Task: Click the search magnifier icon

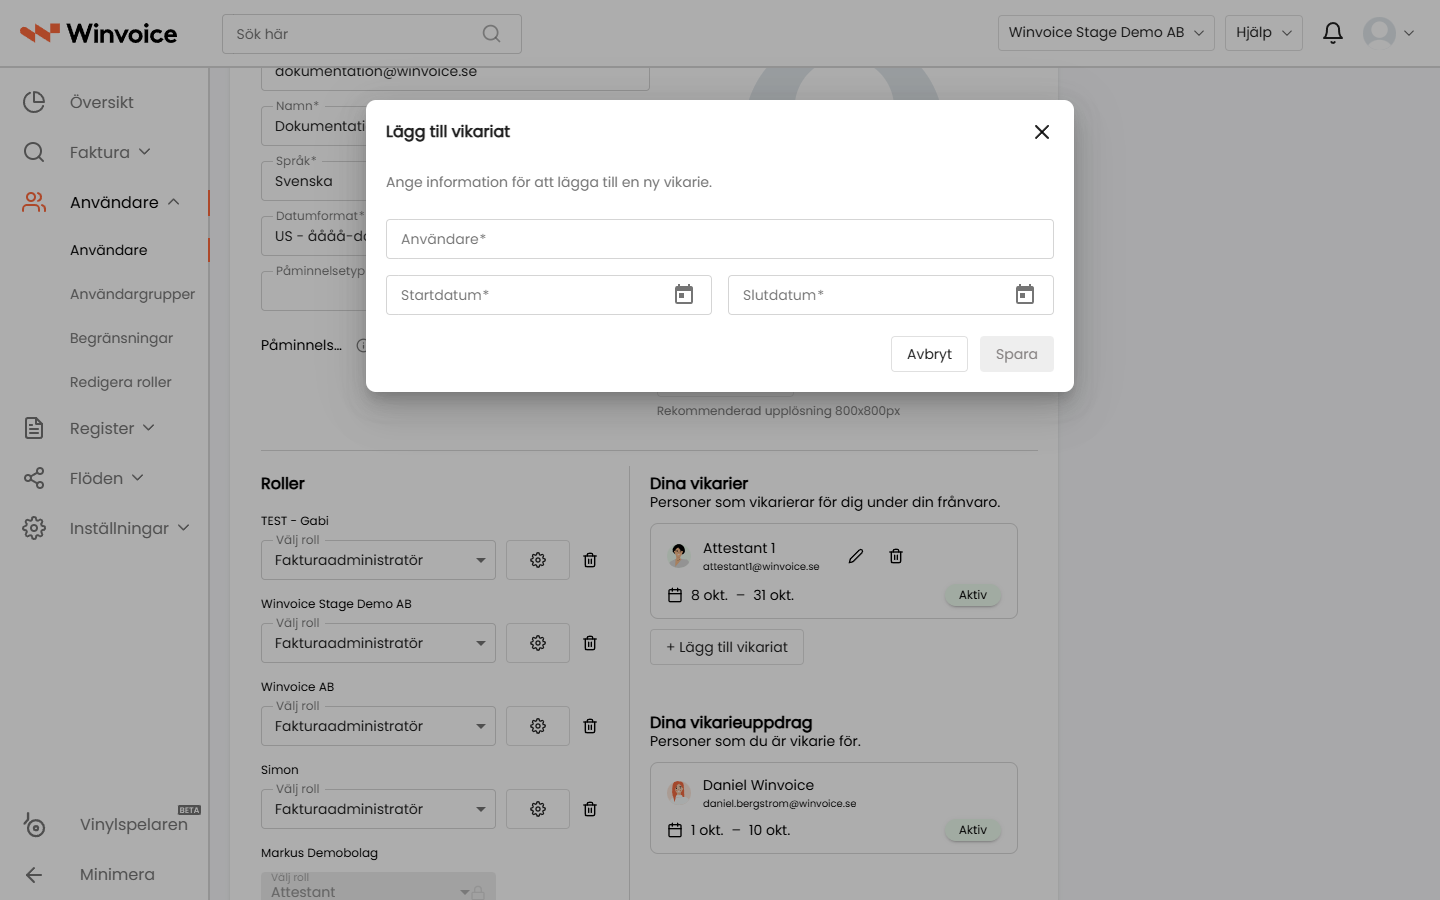Action: (x=491, y=34)
